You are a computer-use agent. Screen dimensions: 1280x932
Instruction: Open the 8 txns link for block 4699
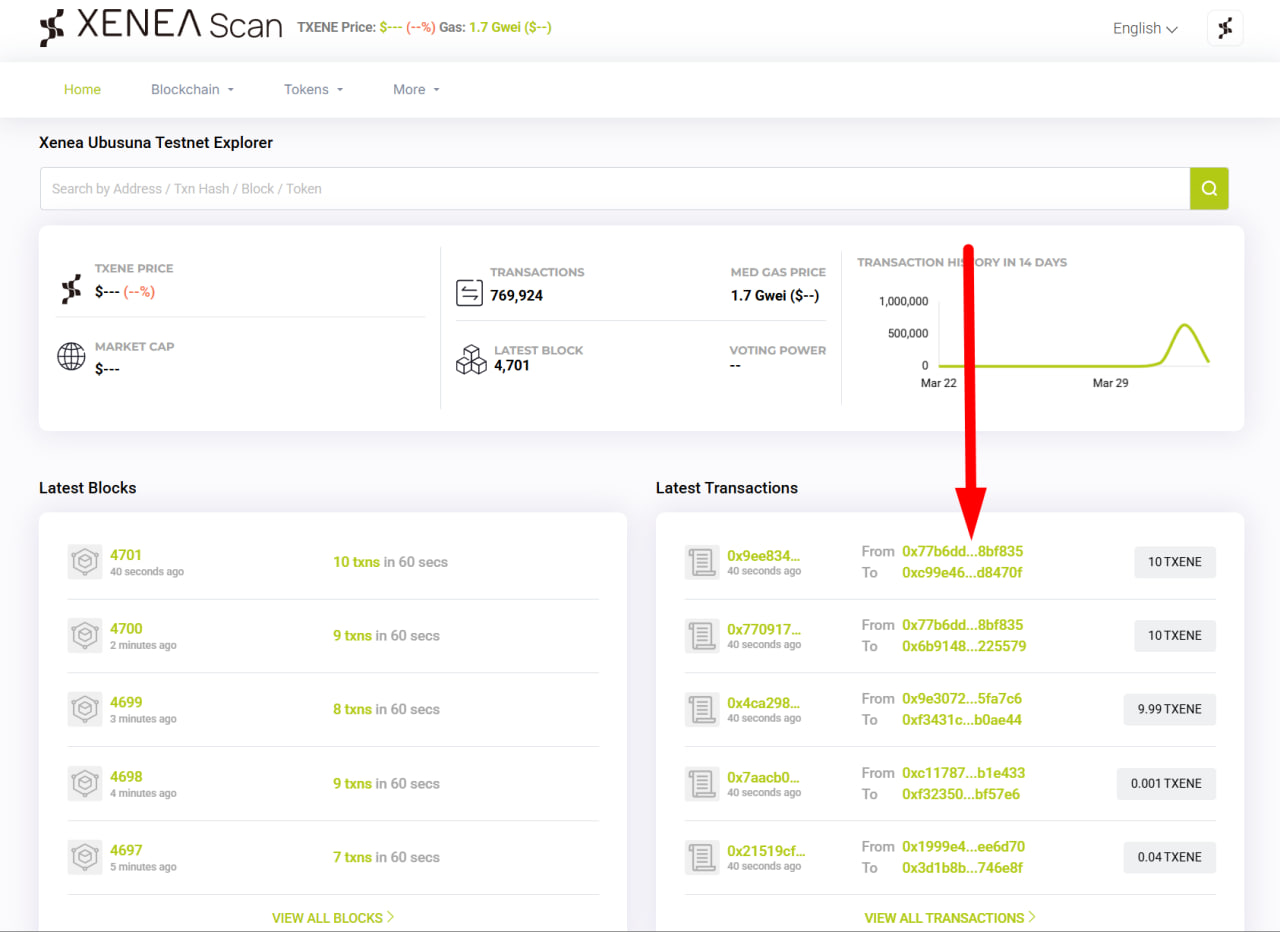click(x=352, y=710)
